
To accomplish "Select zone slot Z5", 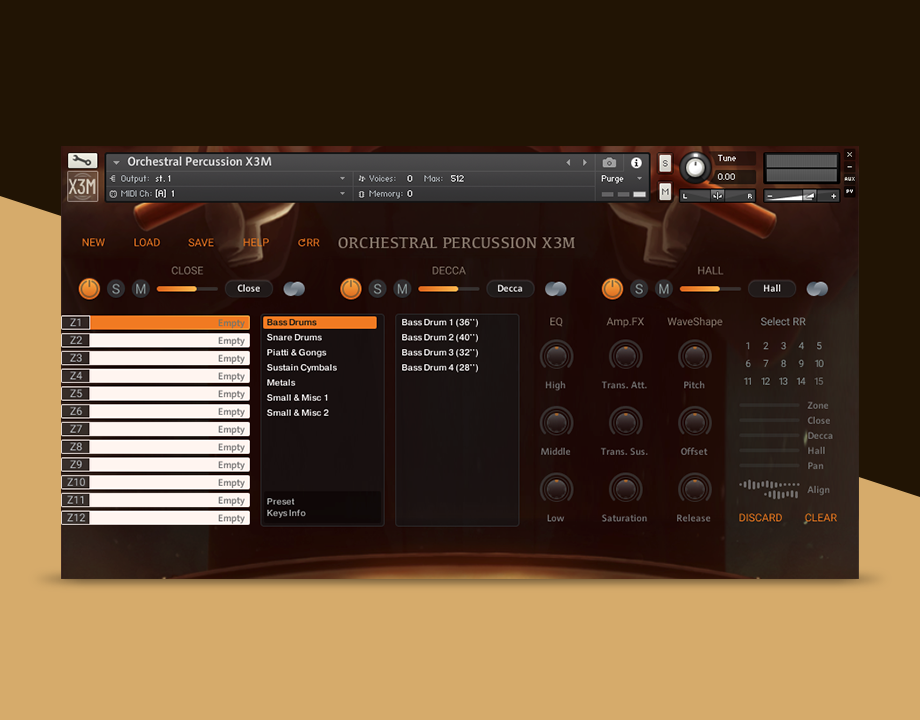I will tap(155, 394).
